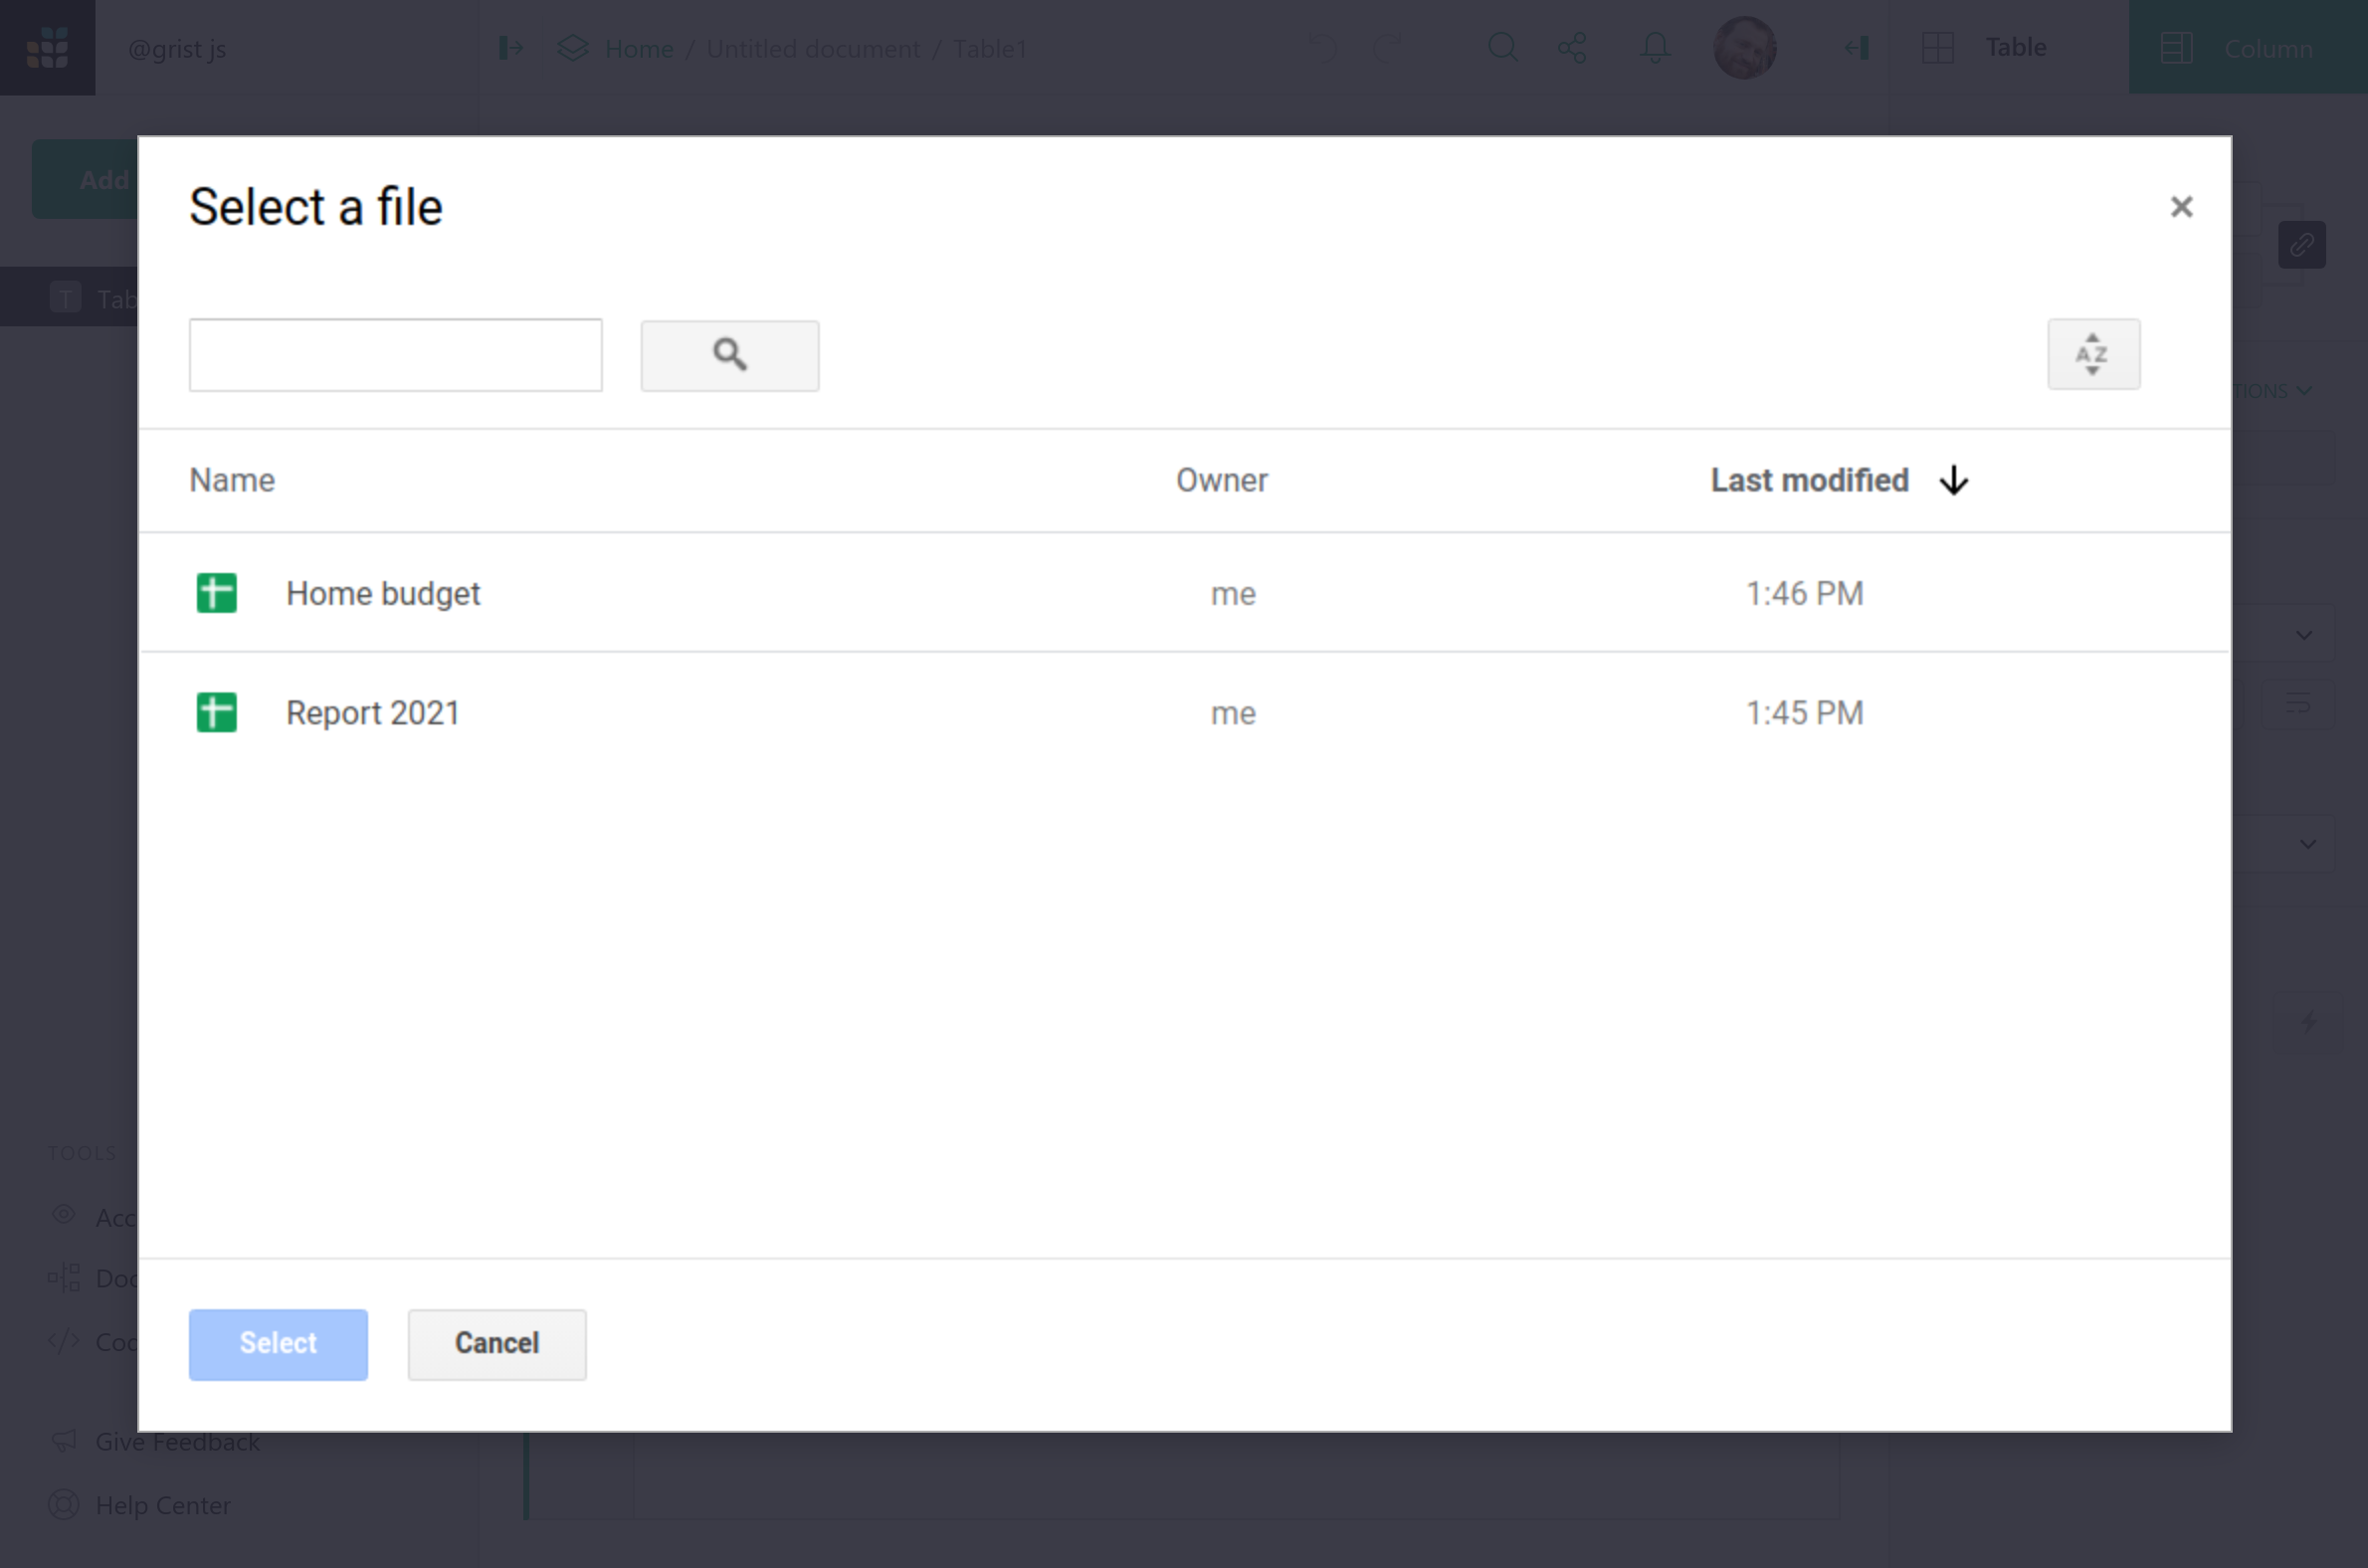The image size is (2368, 1568).
Task: Click the magnifier search button in dialog
Action: (729, 355)
